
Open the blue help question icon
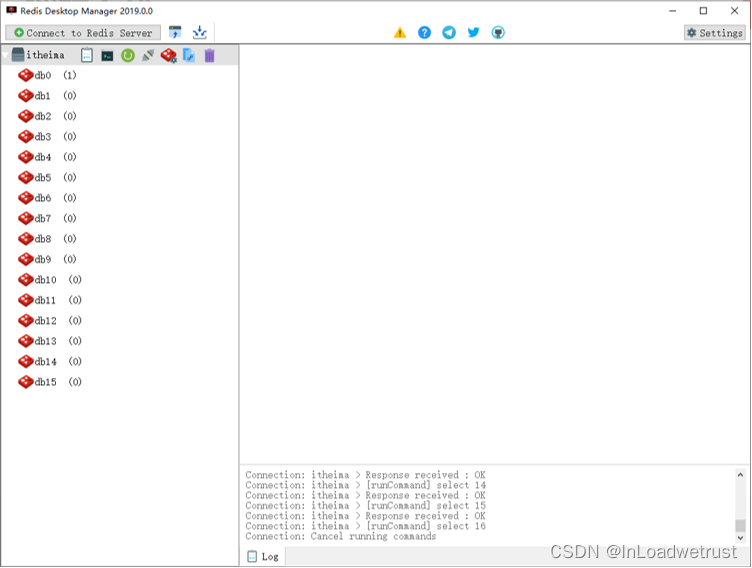pyautogui.click(x=424, y=32)
